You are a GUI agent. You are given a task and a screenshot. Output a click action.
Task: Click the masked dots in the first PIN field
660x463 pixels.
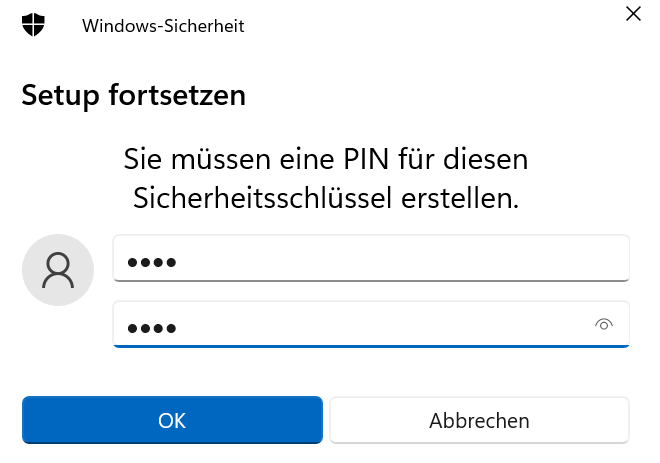(151, 263)
